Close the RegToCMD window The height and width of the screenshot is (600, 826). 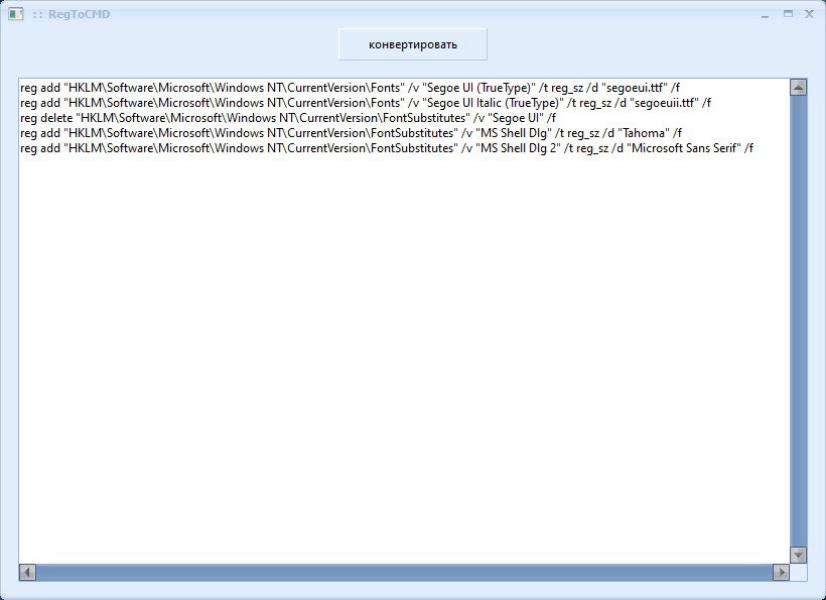[809, 14]
